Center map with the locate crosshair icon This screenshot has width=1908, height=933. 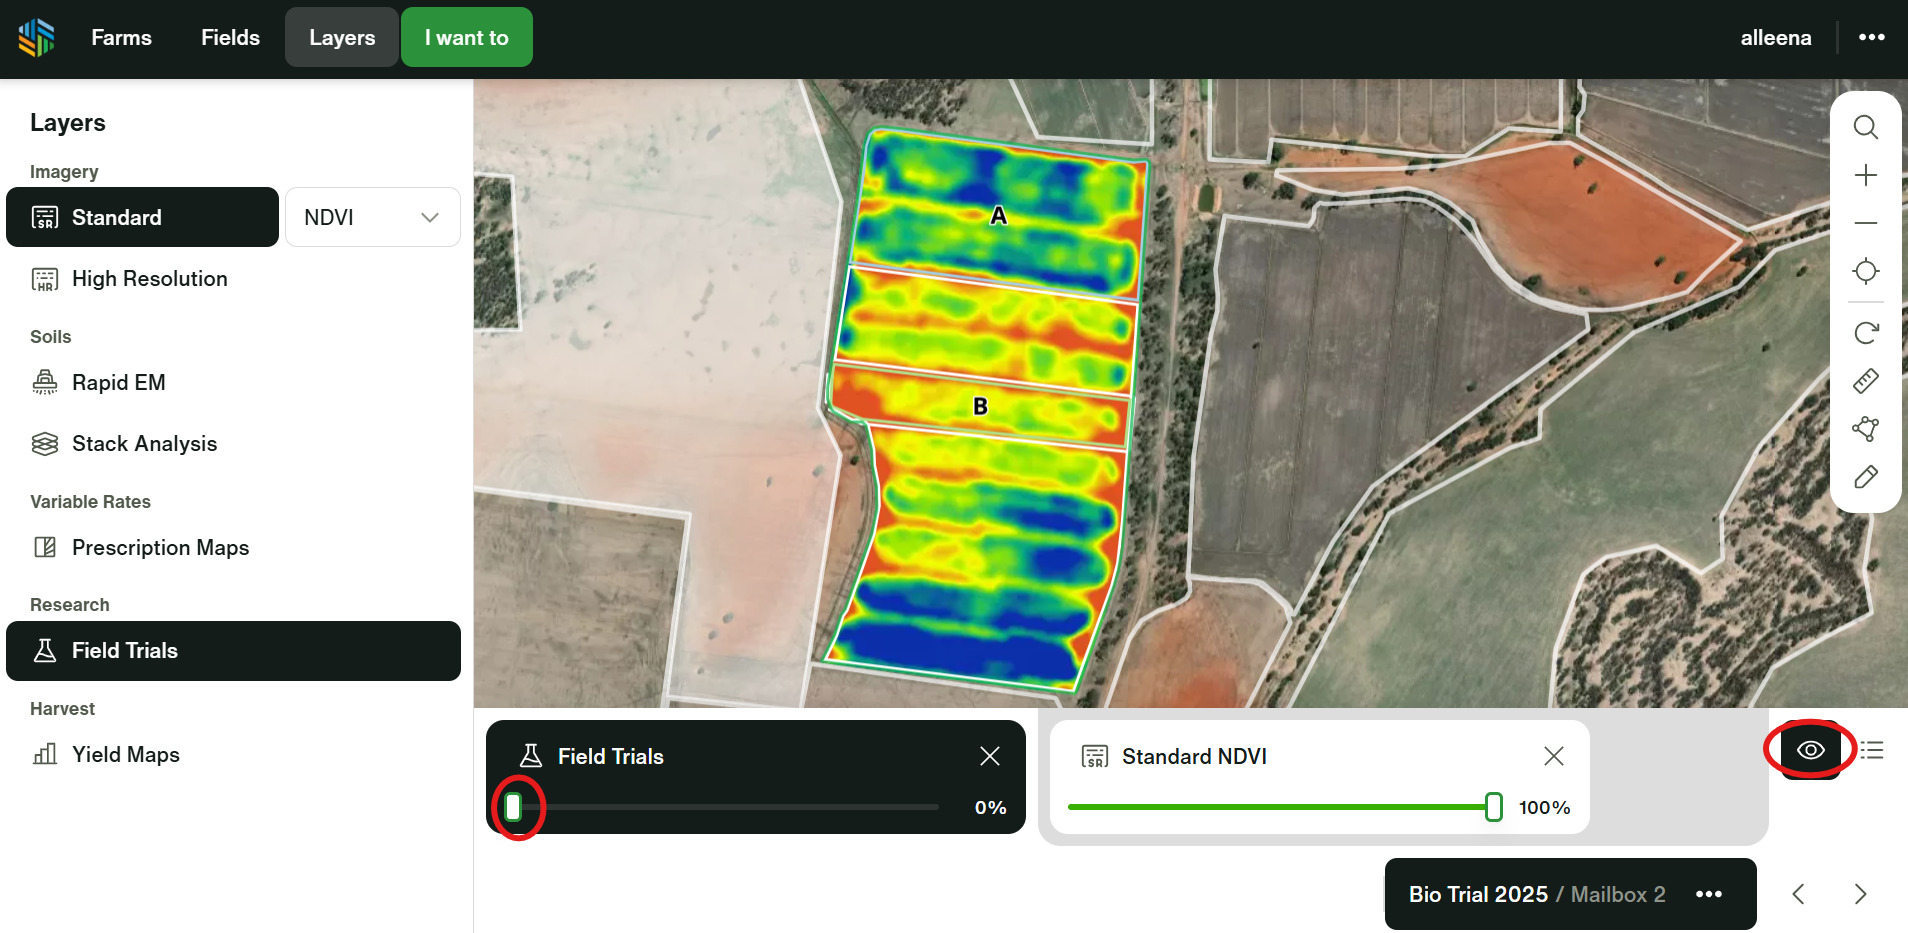[x=1865, y=271]
